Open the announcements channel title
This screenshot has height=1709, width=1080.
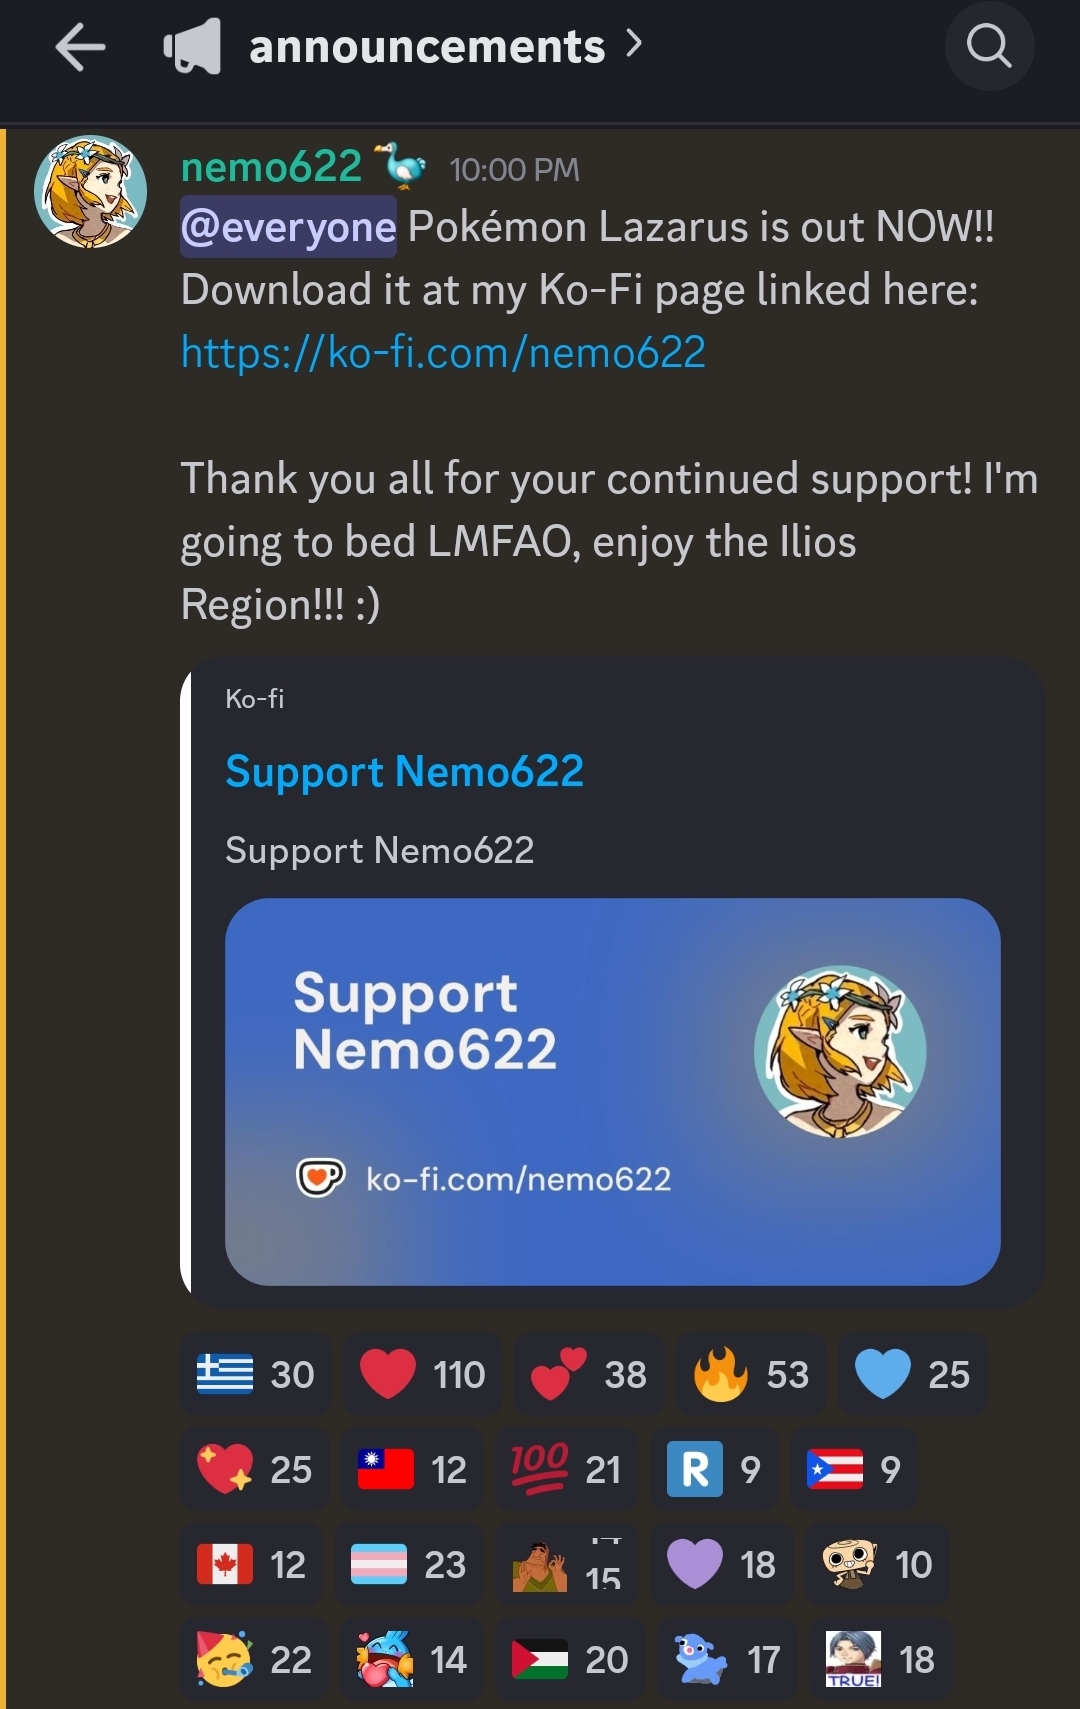click(x=427, y=47)
